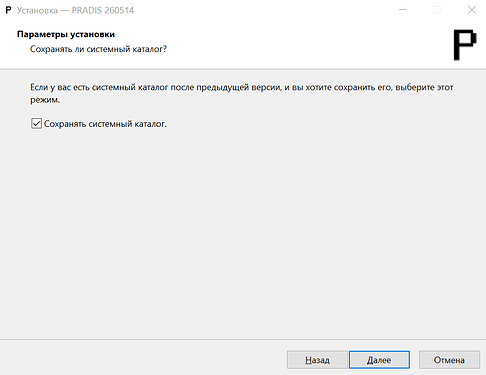Cancel setup with the Отмена button

click(449, 360)
